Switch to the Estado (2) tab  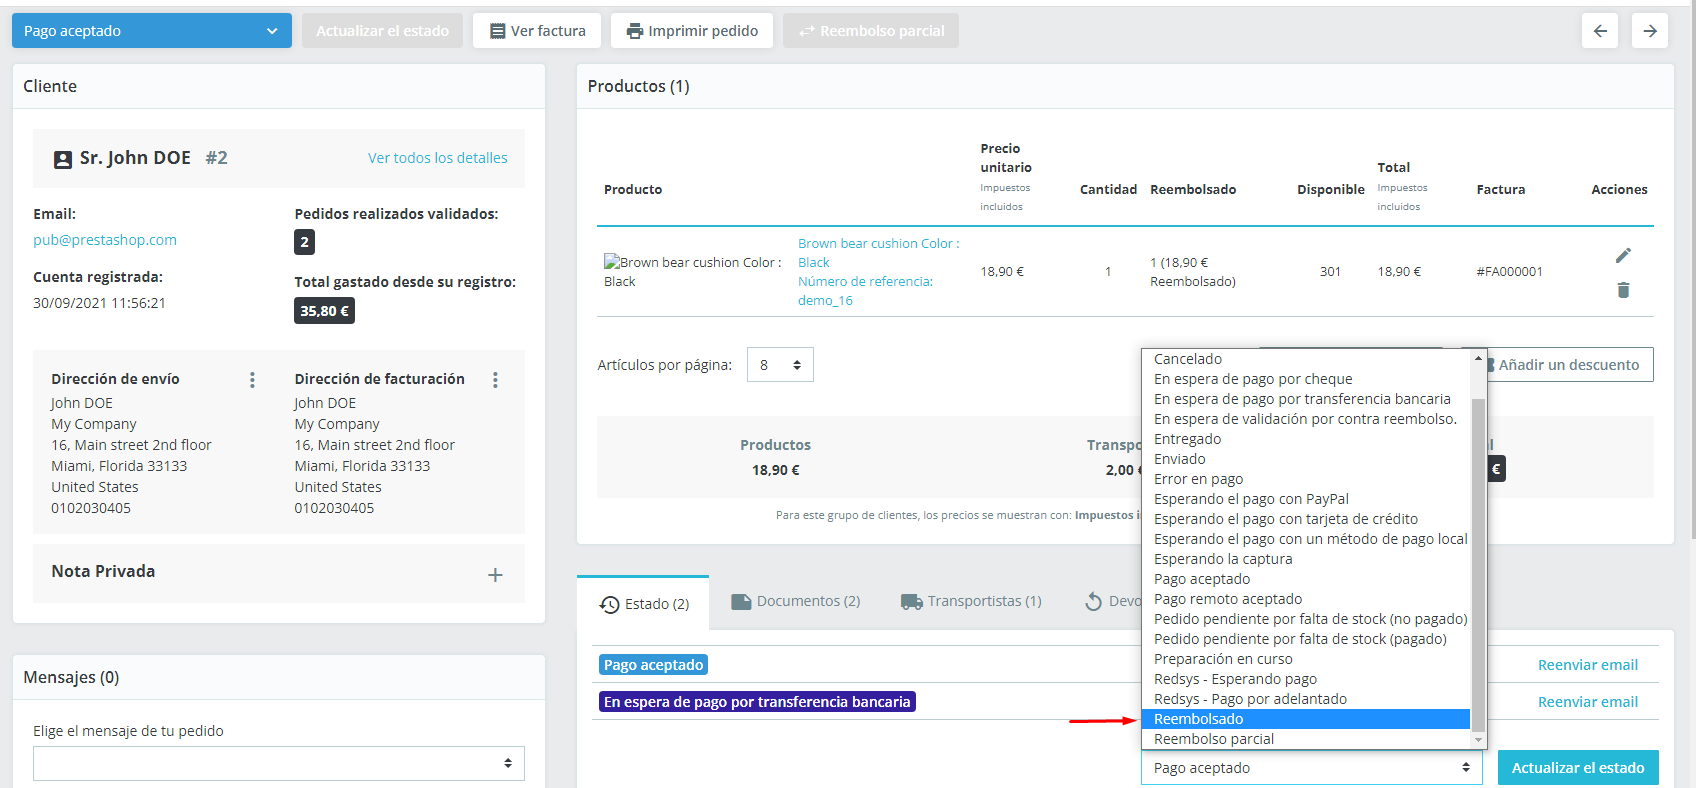point(644,604)
